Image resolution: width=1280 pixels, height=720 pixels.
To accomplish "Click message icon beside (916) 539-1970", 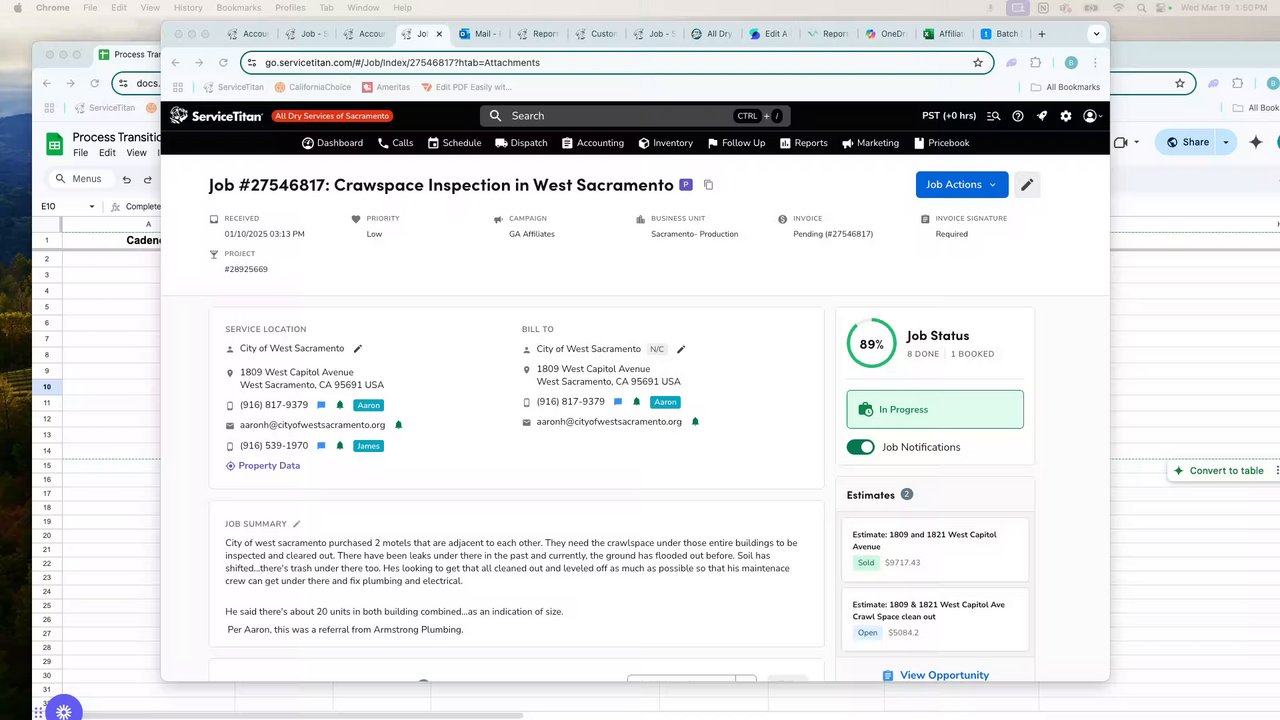I will 321,446.
